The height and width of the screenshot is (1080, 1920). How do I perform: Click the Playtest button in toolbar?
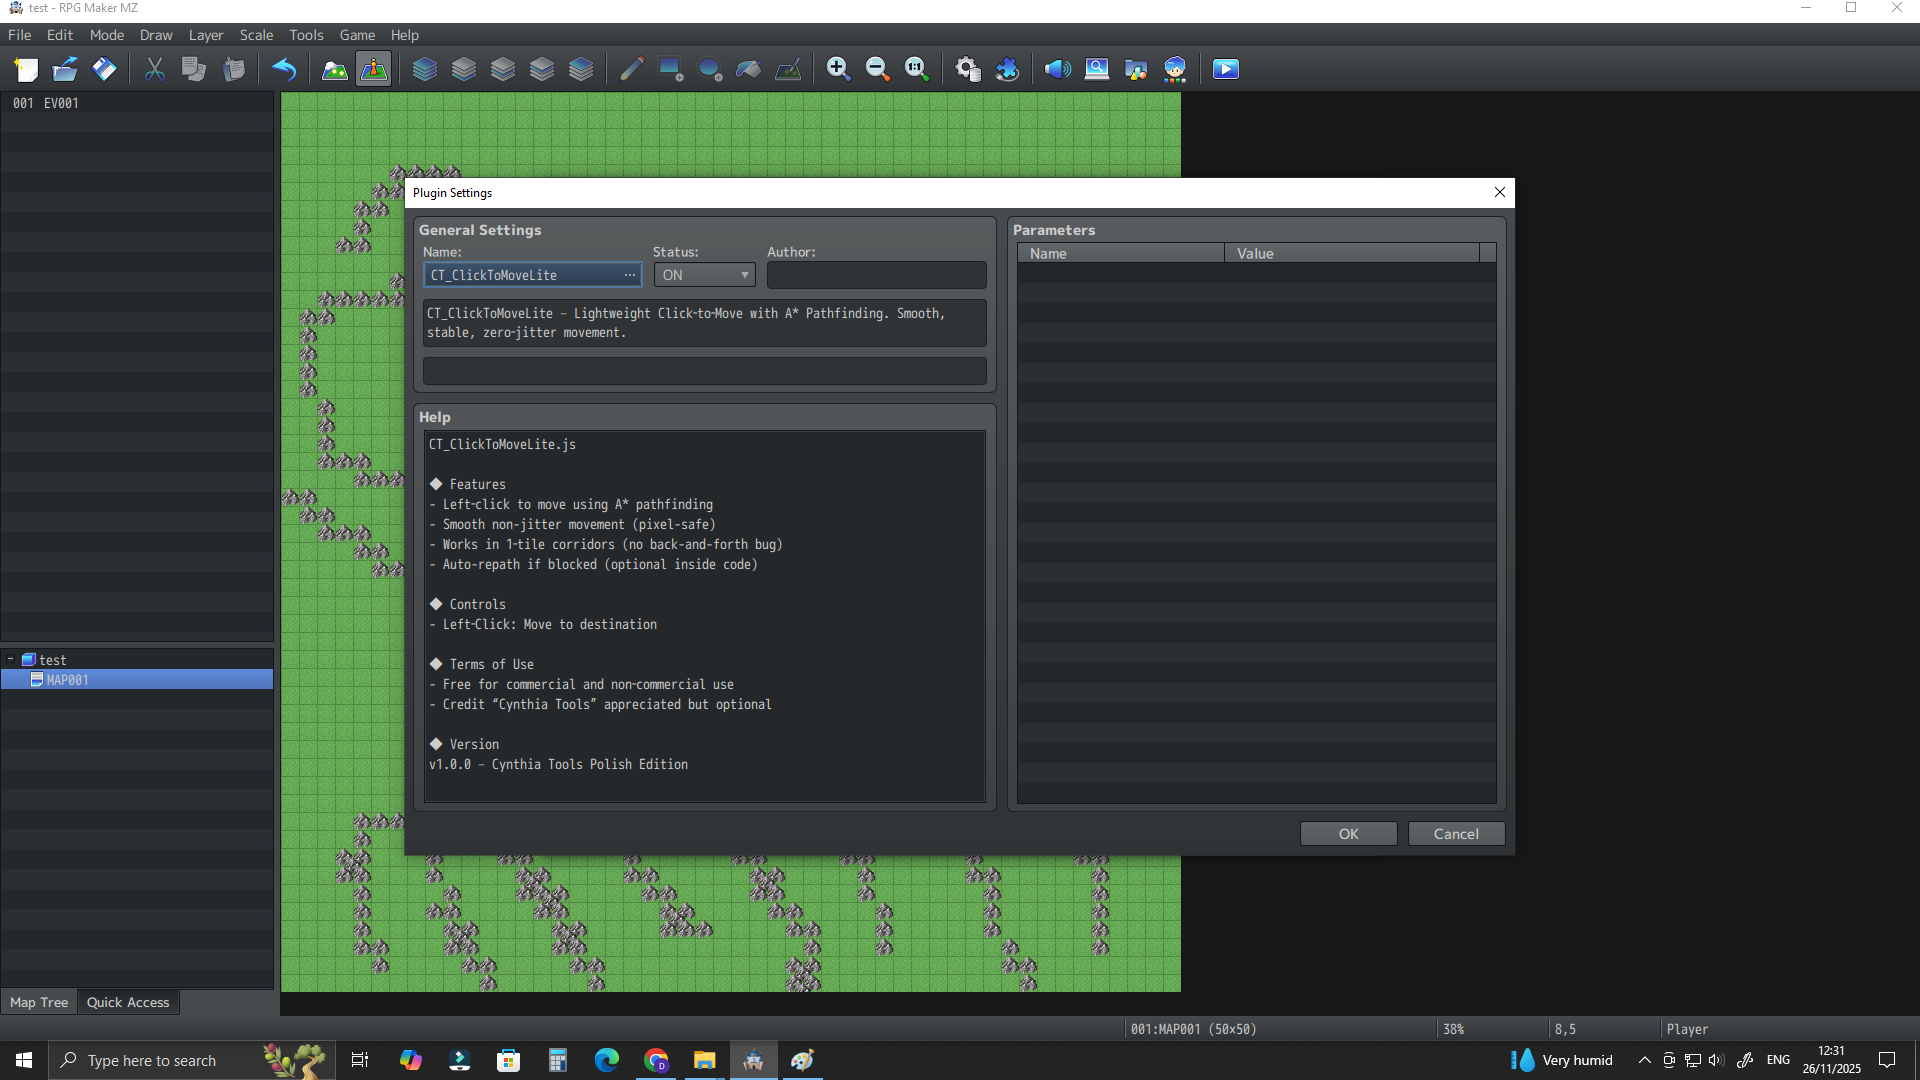(1225, 69)
